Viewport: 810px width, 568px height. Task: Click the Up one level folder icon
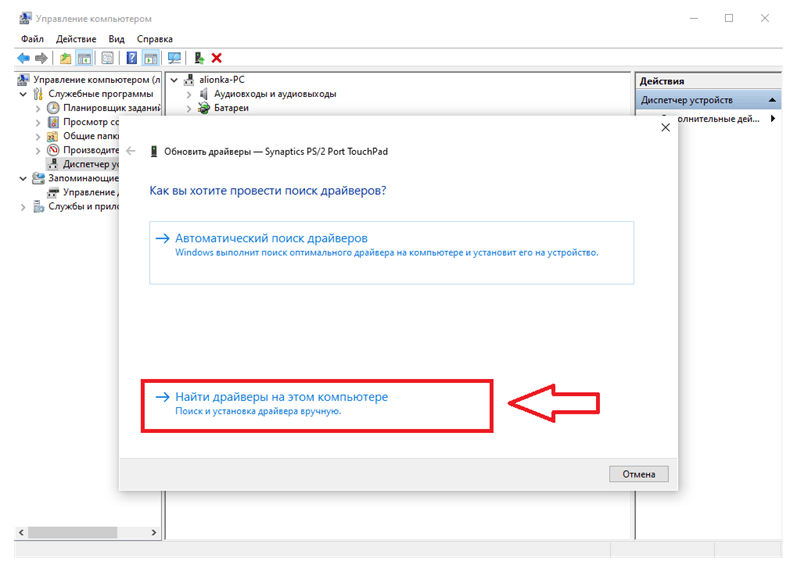[x=65, y=58]
